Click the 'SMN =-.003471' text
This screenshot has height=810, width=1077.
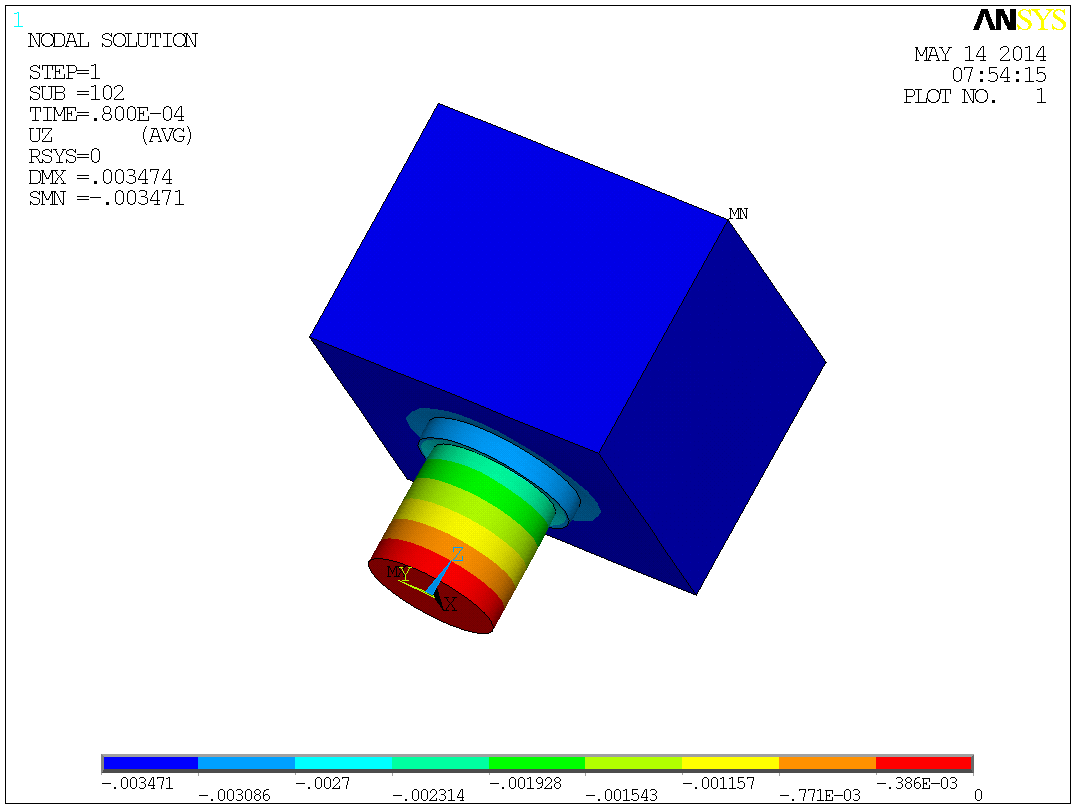106,199
